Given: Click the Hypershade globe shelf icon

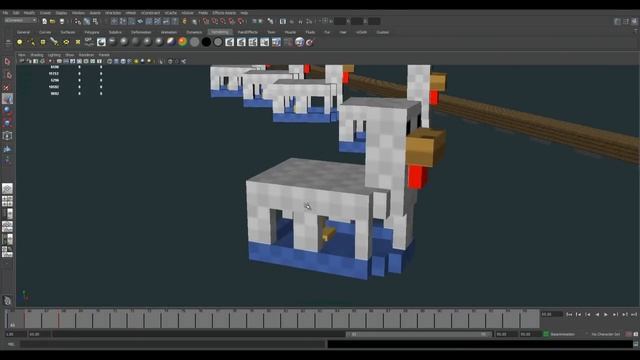Looking at the screenshot, I should click(300, 42).
